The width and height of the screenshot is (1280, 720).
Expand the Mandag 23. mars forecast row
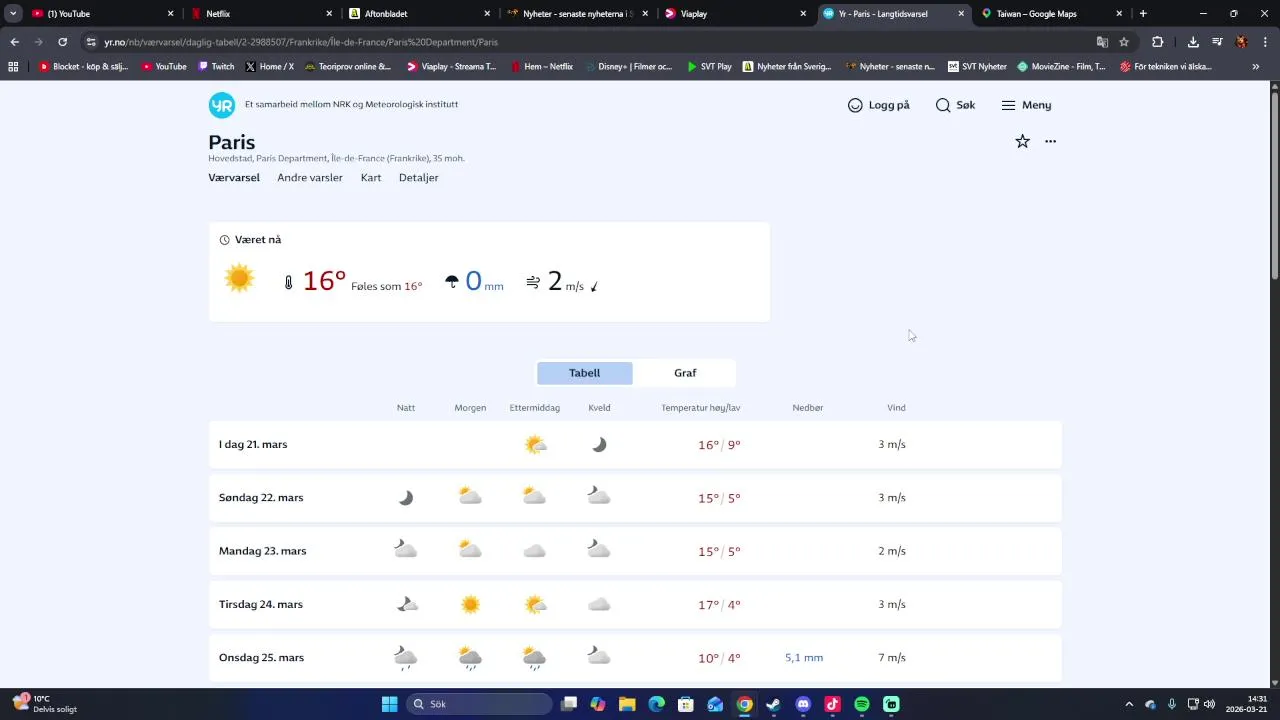coord(635,551)
